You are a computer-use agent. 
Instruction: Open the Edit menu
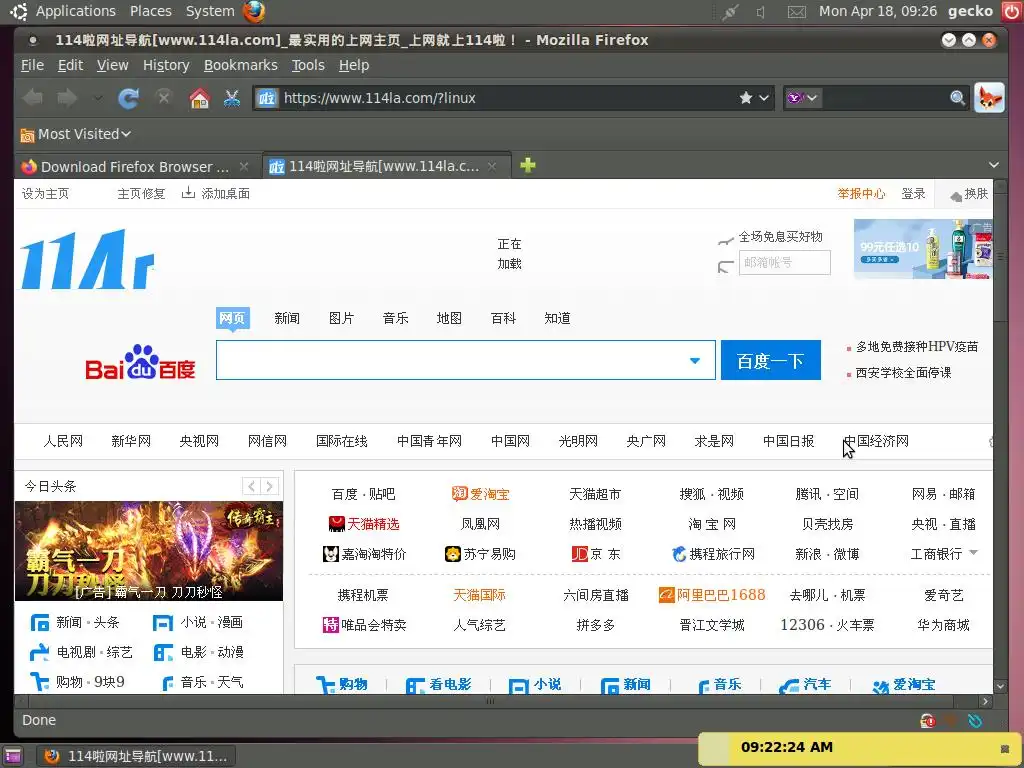pyautogui.click(x=70, y=65)
